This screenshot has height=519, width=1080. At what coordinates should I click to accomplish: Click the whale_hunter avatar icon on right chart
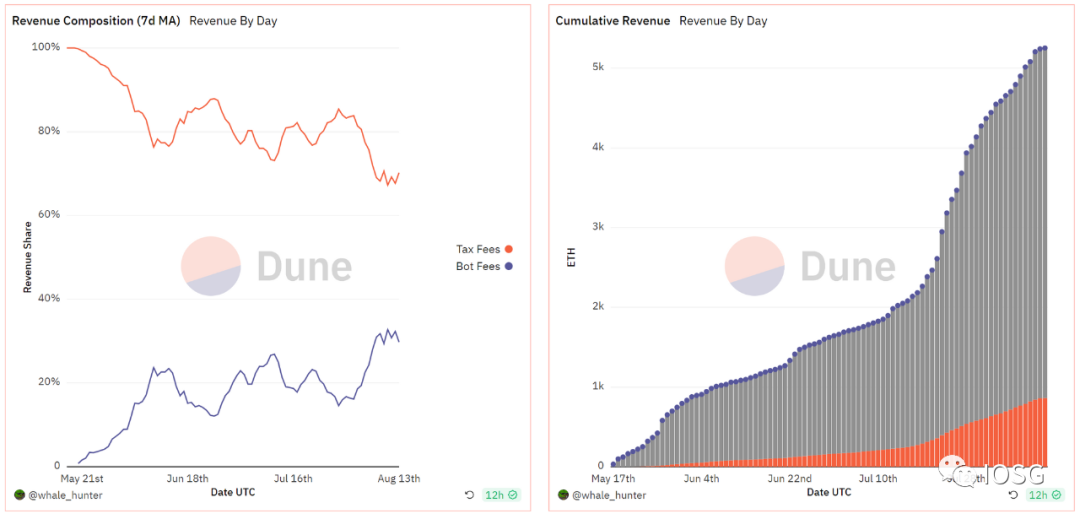[x=563, y=494]
